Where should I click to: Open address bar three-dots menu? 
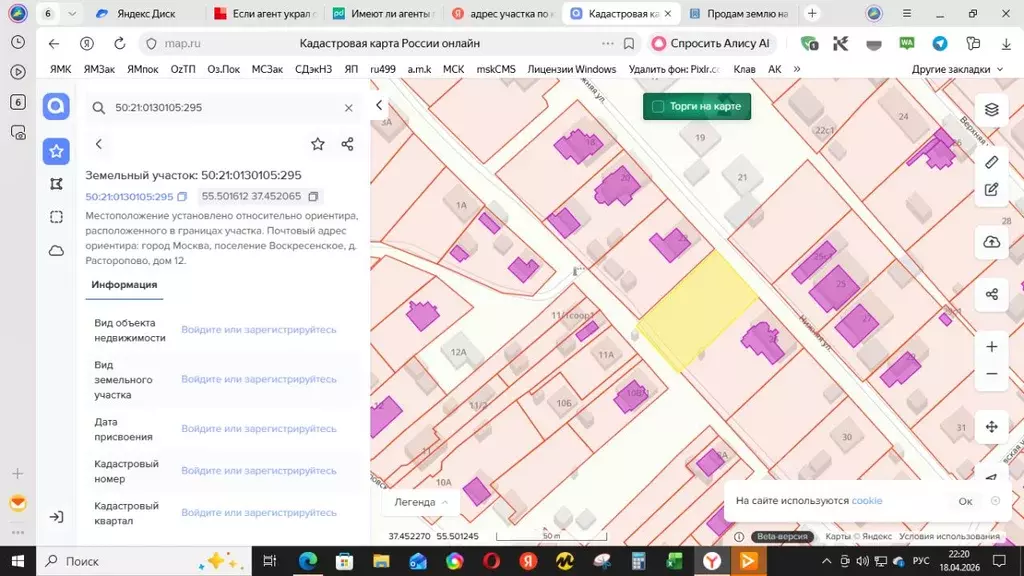(608, 43)
